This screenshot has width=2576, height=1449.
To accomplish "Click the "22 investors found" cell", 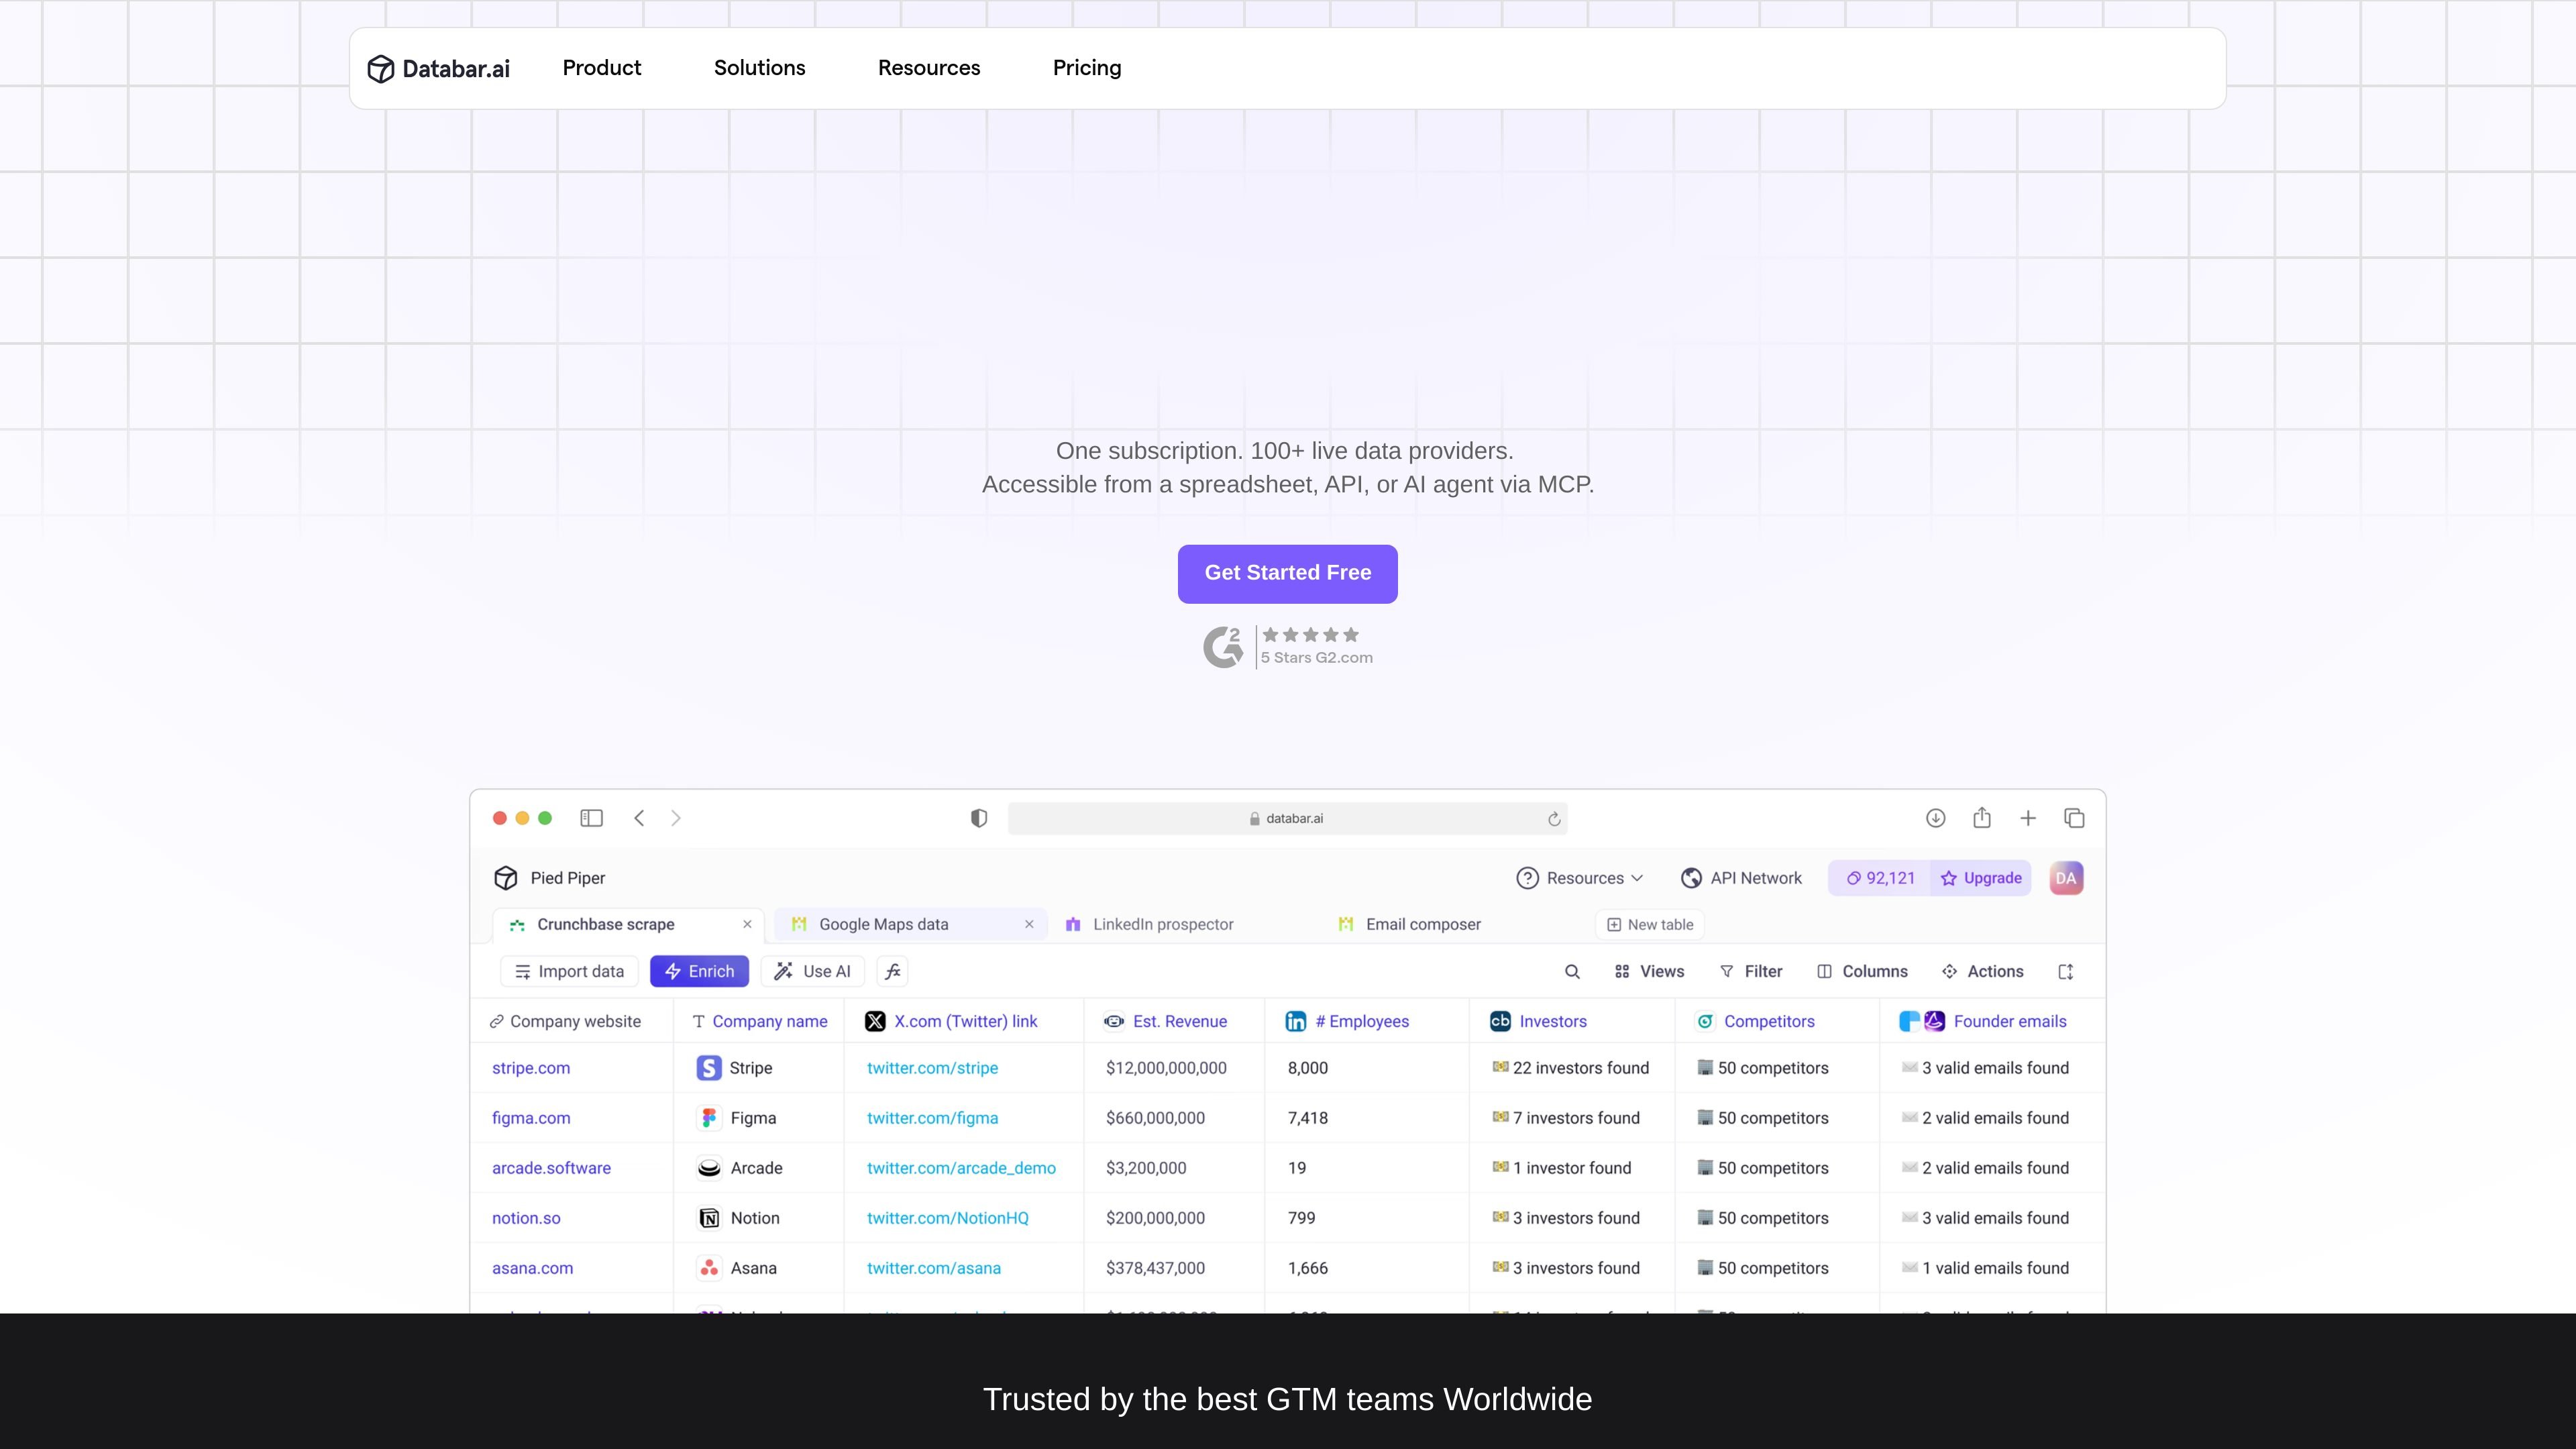I will (1571, 1068).
